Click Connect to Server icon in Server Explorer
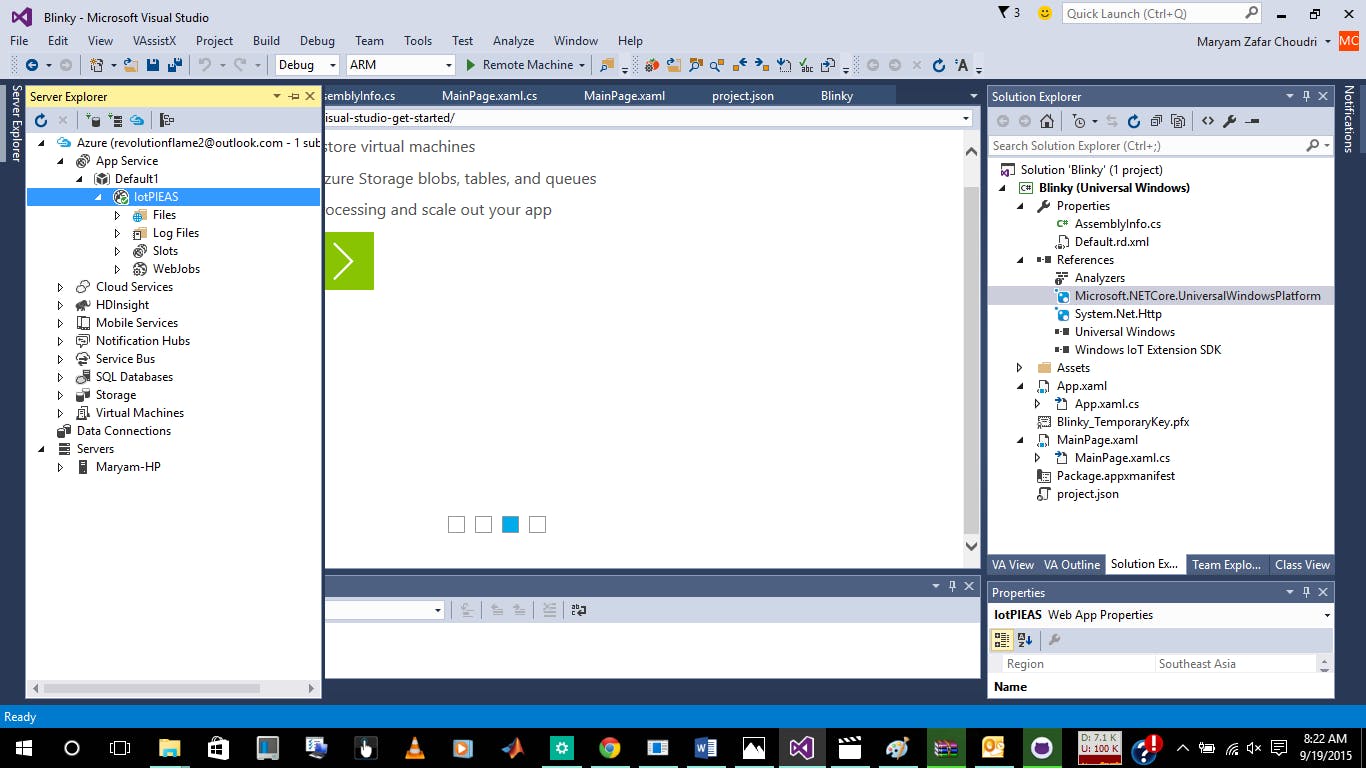 coord(115,120)
